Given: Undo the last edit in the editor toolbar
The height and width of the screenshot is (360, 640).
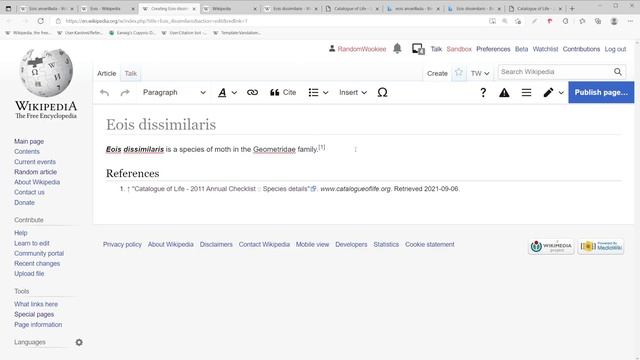Looking at the screenshot, I should coord(104,93).
